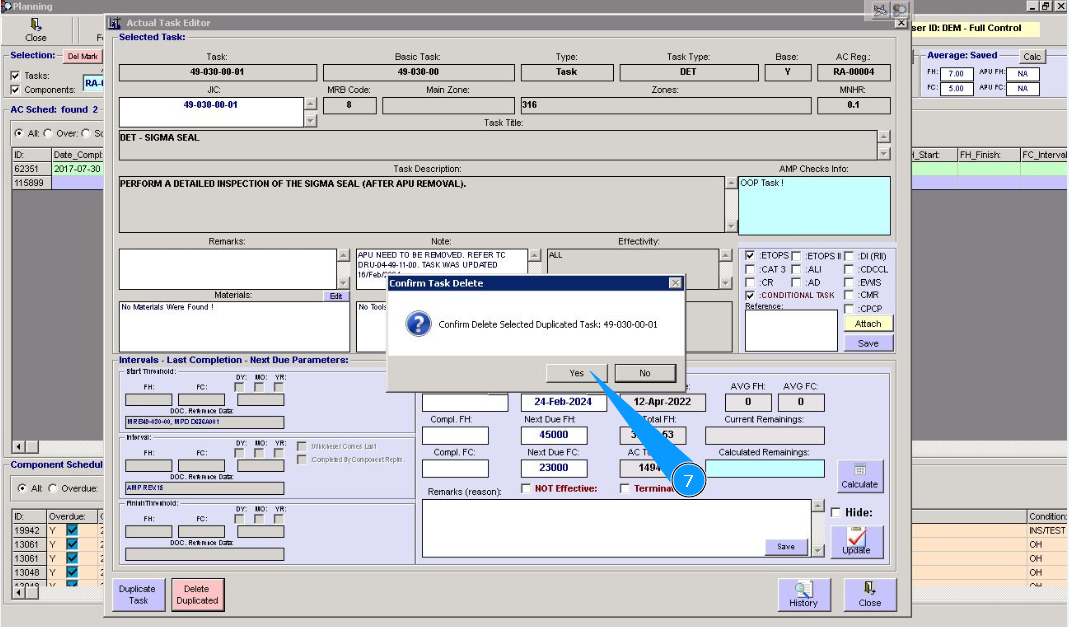The image size is (1069, 629).
Task: Click JIC list scroll down arrow
Action: (x=310, y=121)
